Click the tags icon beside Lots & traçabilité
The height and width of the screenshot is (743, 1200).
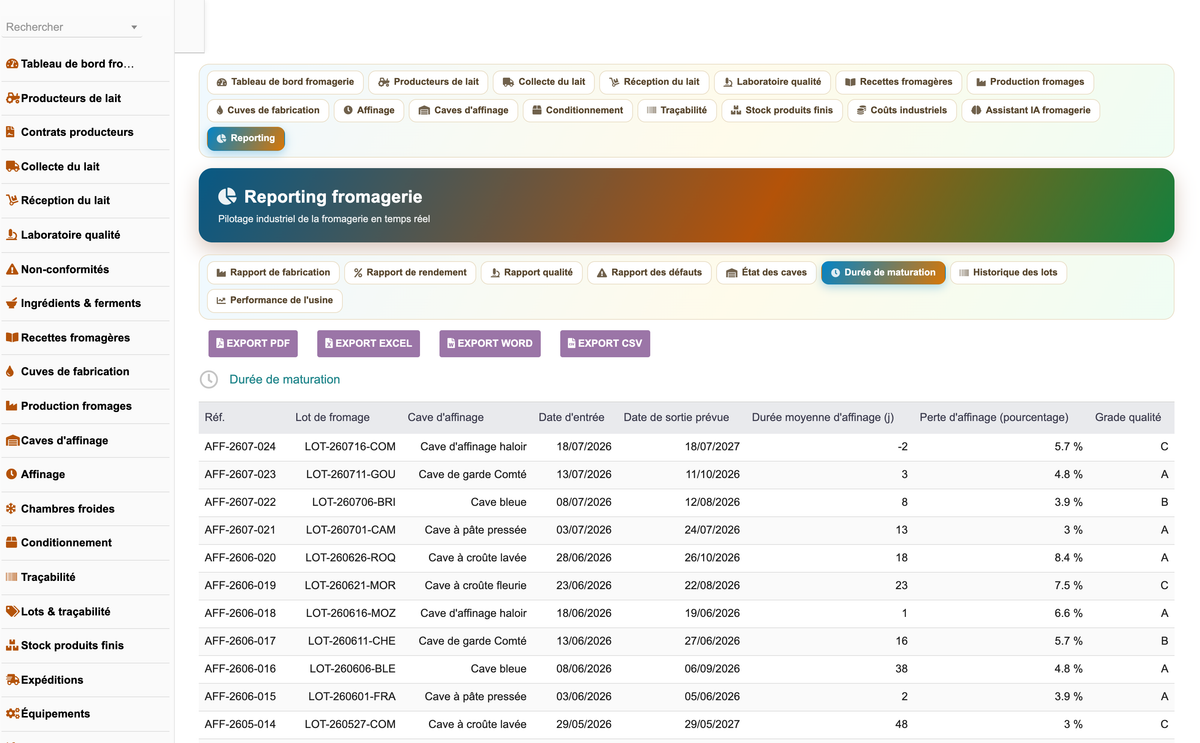(12, 611)
